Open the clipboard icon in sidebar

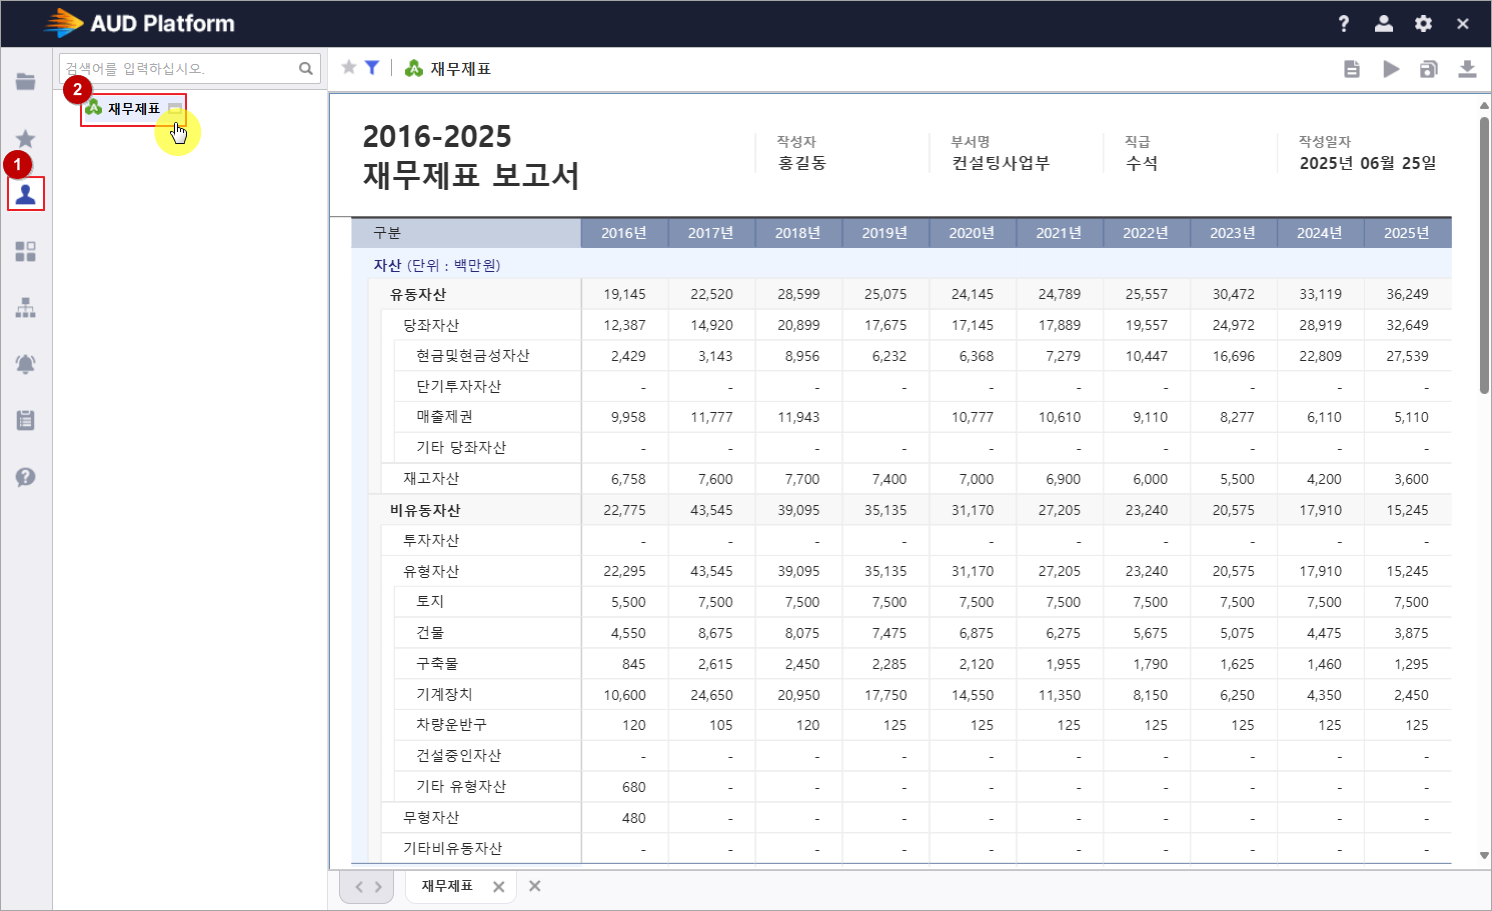[x=26, y=420]
